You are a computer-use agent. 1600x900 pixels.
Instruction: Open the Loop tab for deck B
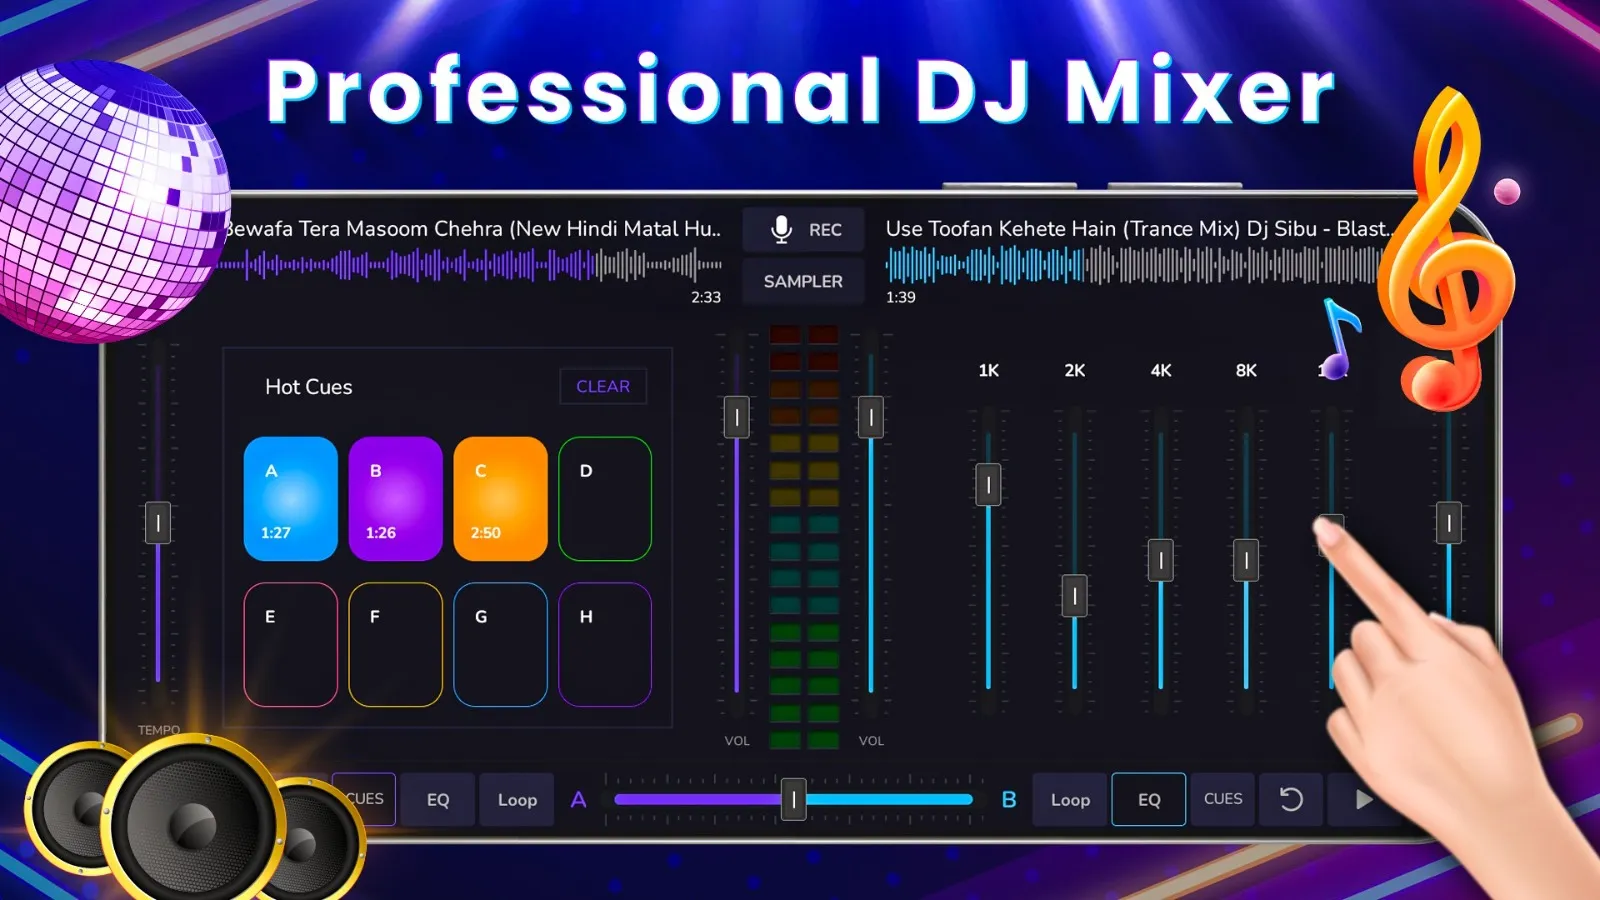pyautogui.click(x=1070, y=800)
